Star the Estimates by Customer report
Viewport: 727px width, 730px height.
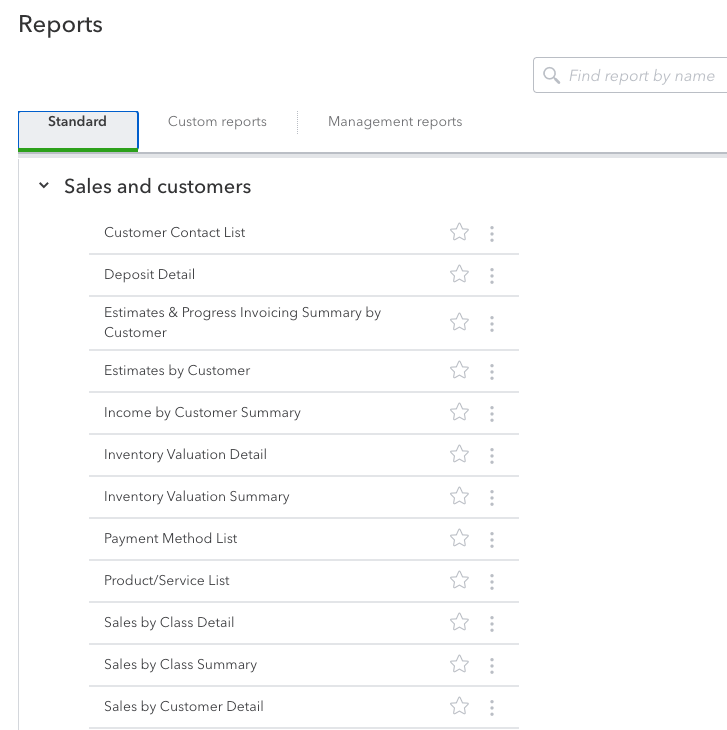[459, 370]
